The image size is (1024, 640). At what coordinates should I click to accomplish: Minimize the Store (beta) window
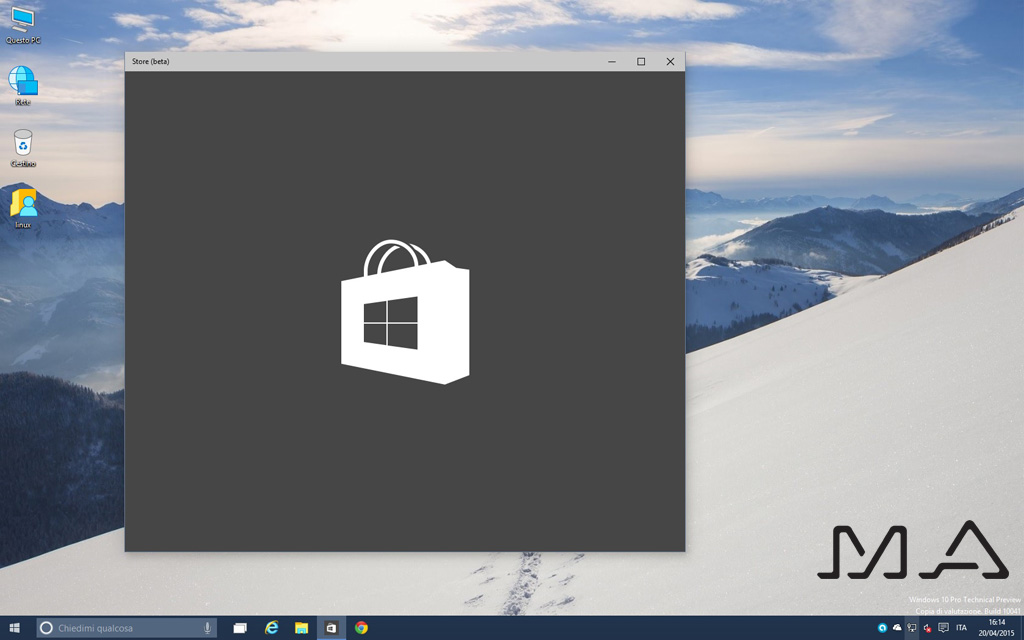click(612, 61)
